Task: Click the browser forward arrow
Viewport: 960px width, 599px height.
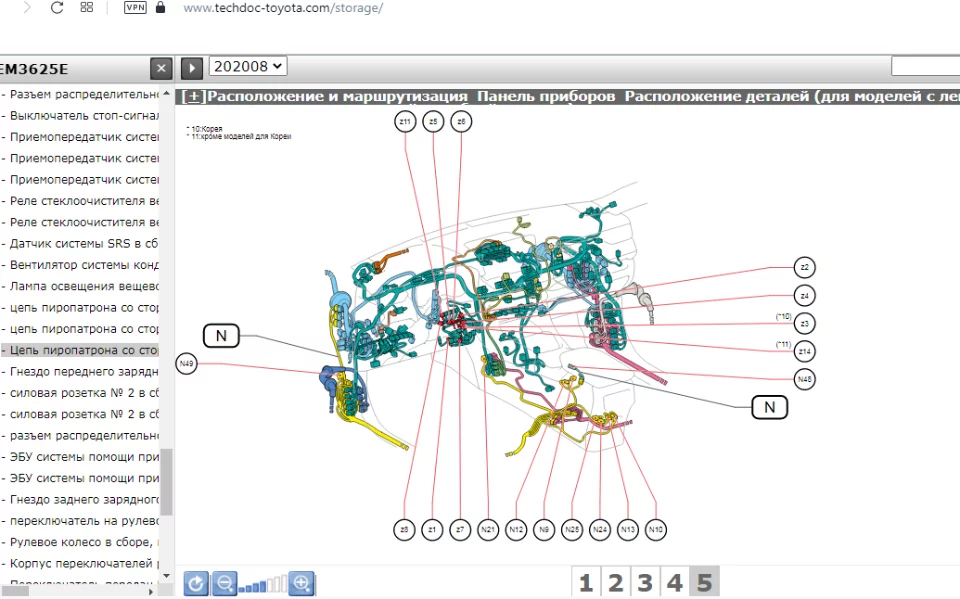Action: tap(27, 8)
